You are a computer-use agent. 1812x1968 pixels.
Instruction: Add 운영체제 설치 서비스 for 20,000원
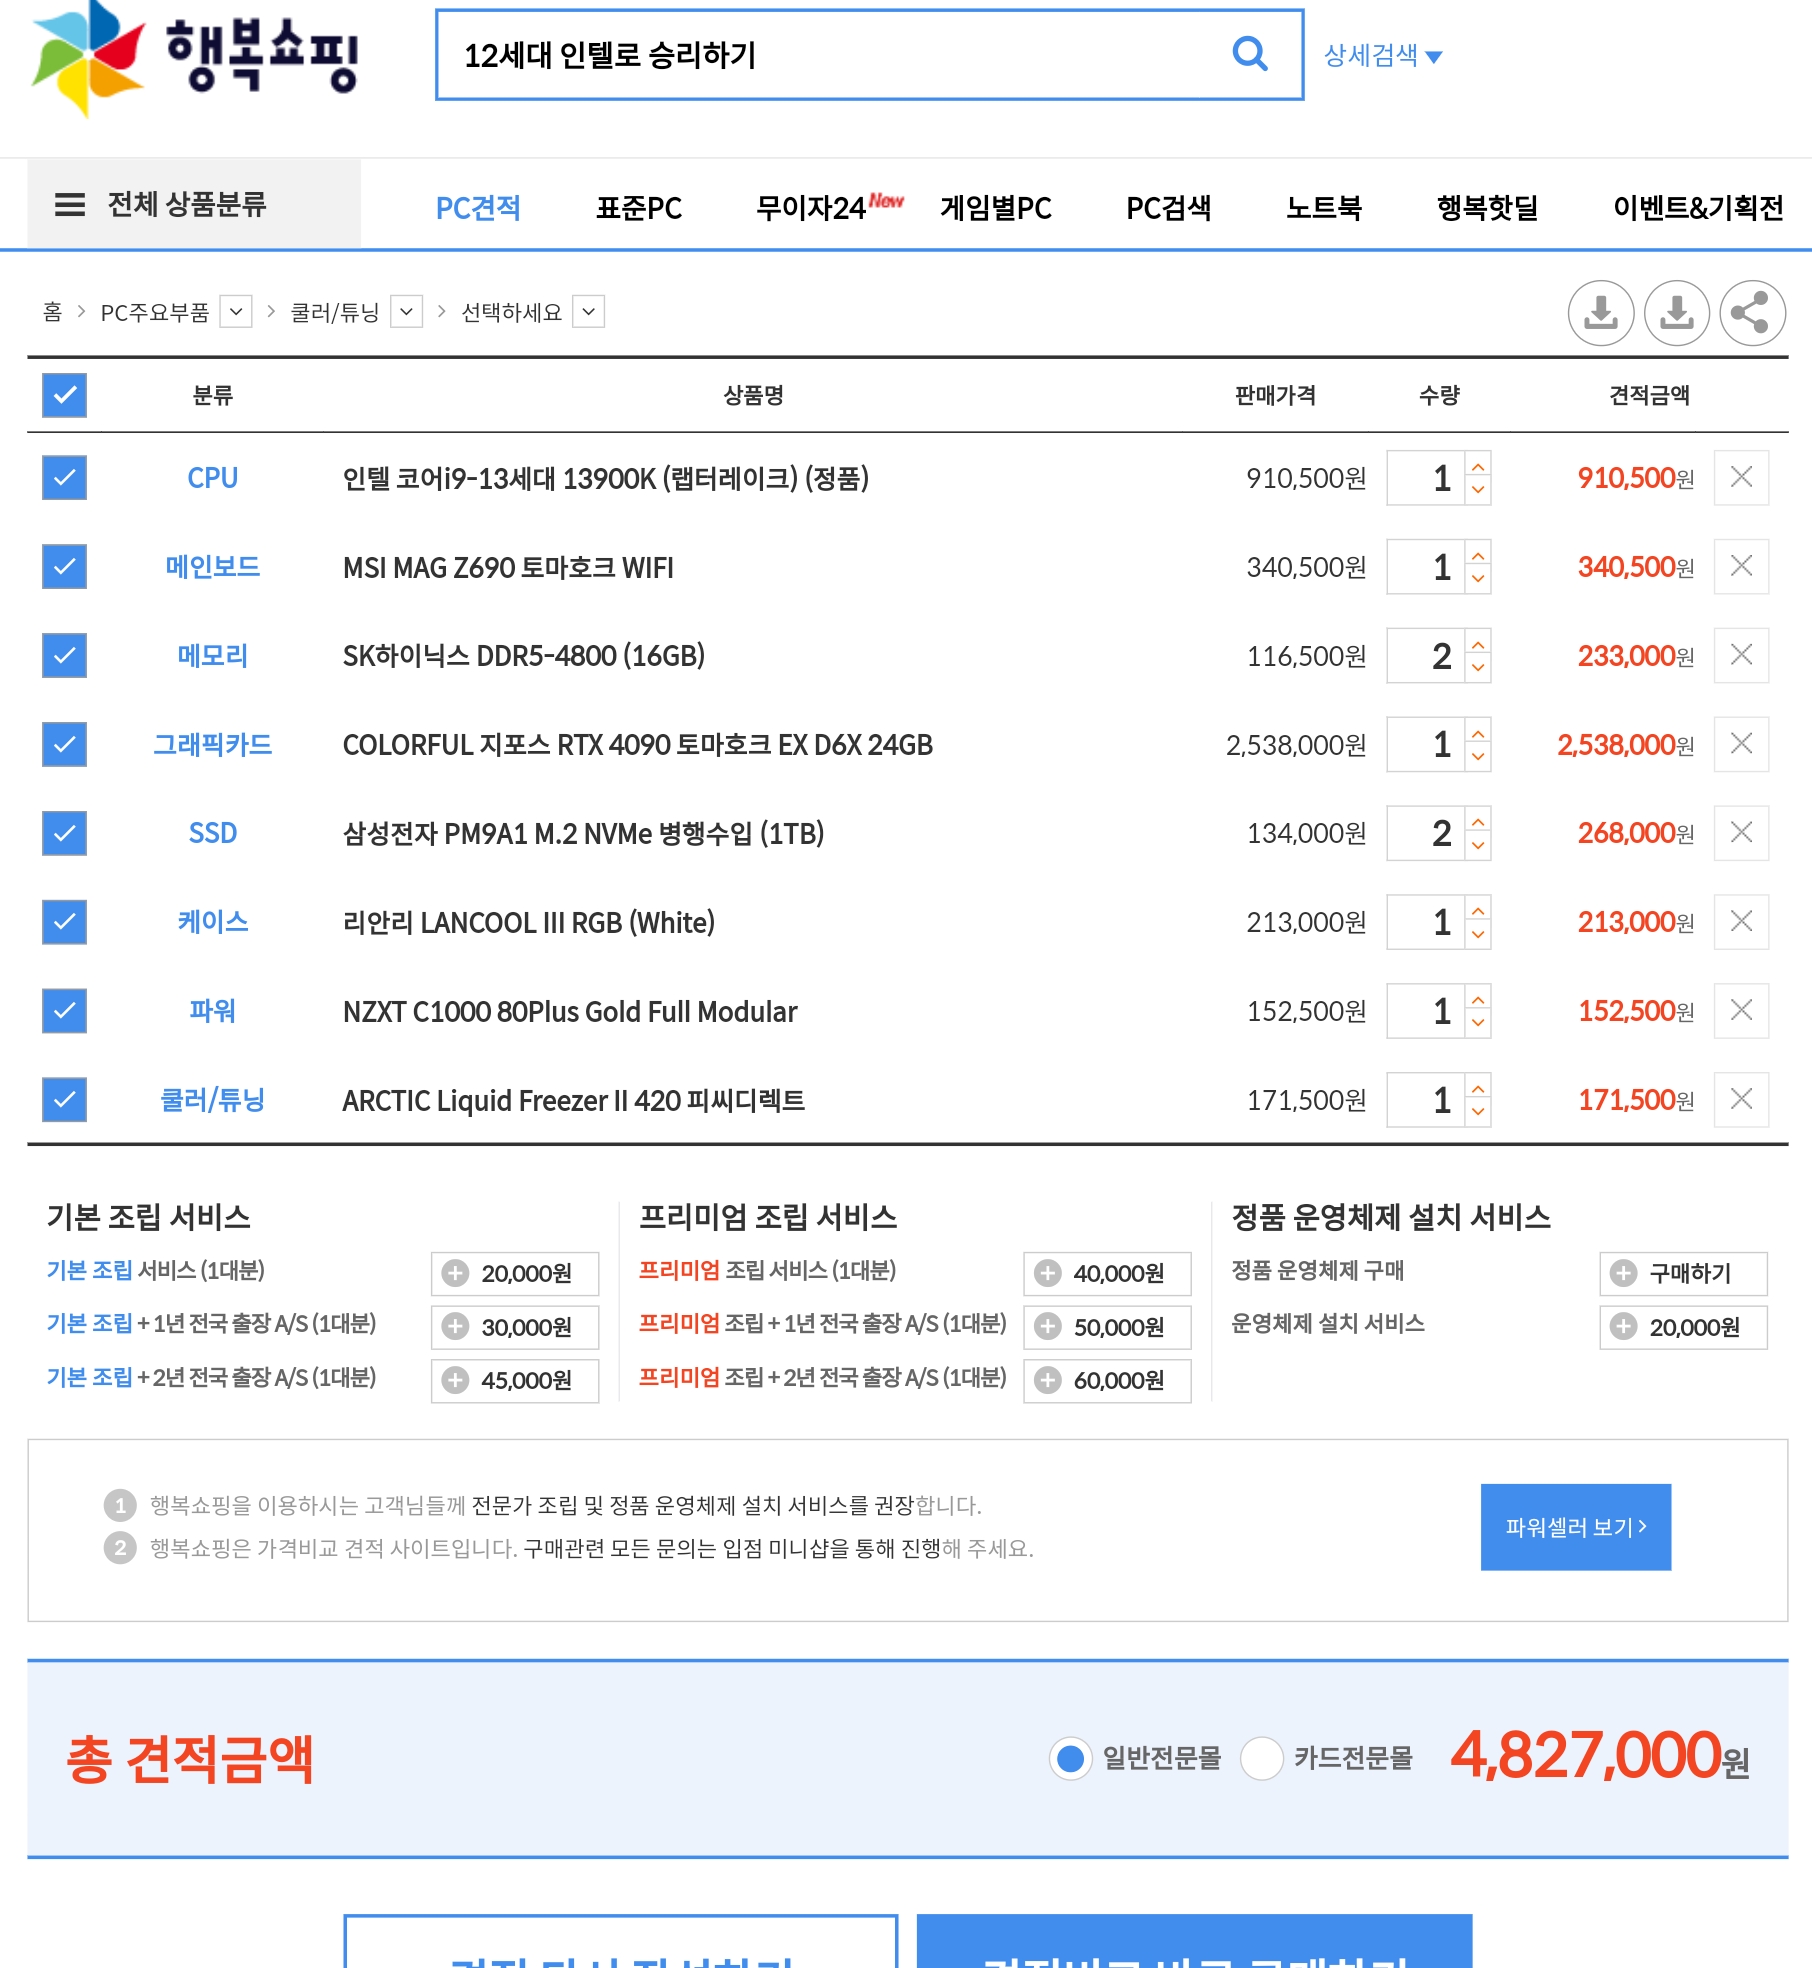[x=1683, y=1327]
